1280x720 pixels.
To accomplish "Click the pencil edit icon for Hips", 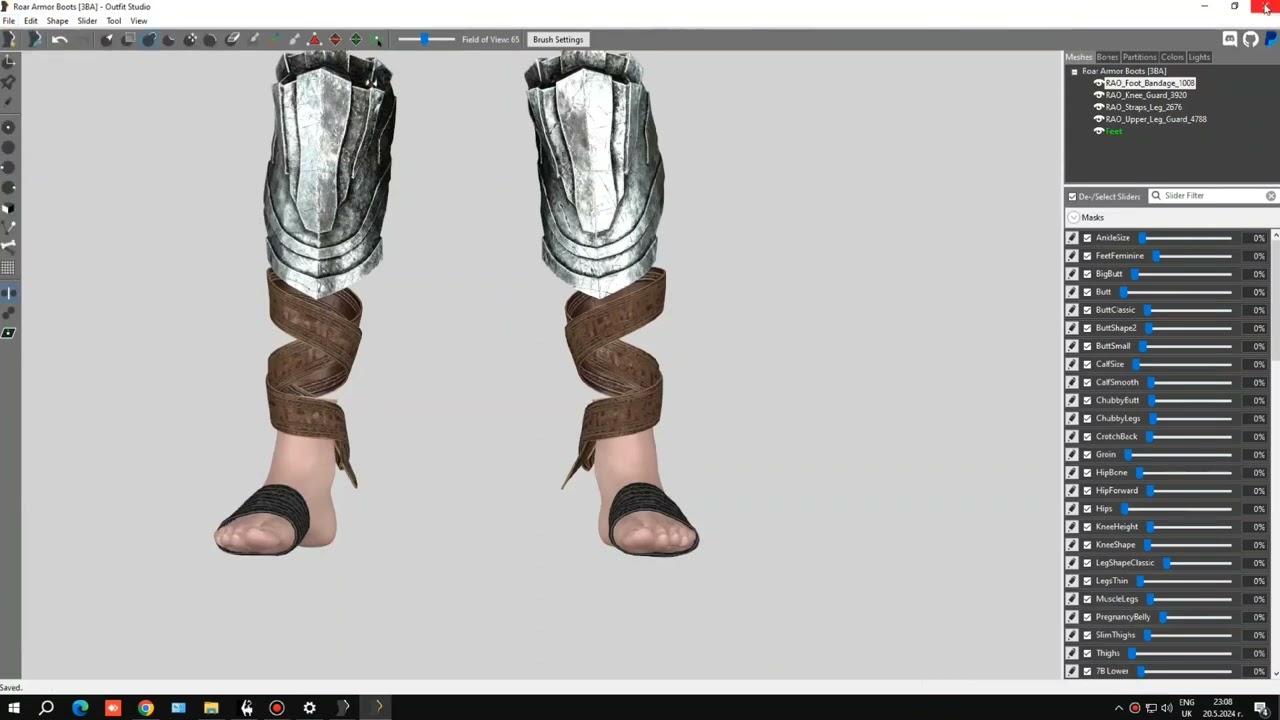I will (1072, 509).
